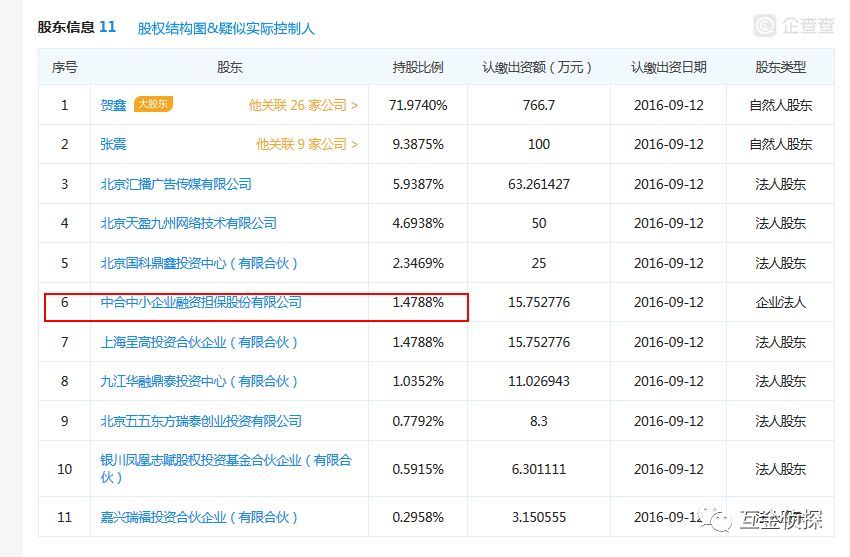Open 九江华融鼎泰投资中心（有限合伙） link
The image size is (850, 557).
pyautogui.click(x=199, y=381)
